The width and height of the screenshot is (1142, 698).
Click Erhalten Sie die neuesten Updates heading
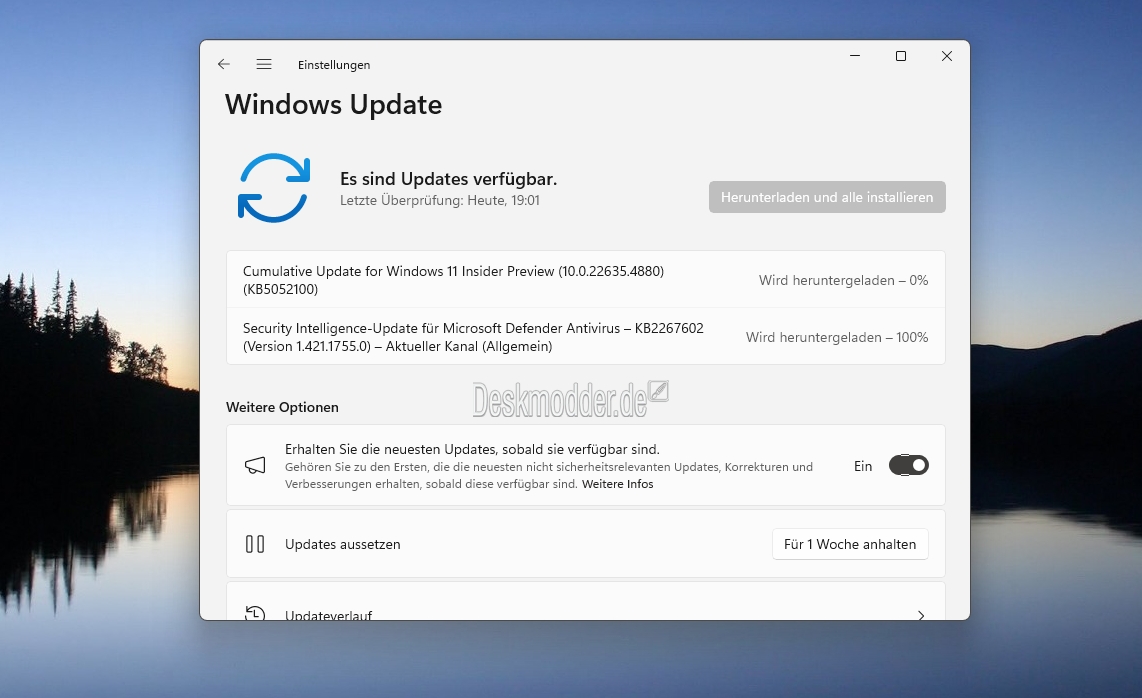472,450
